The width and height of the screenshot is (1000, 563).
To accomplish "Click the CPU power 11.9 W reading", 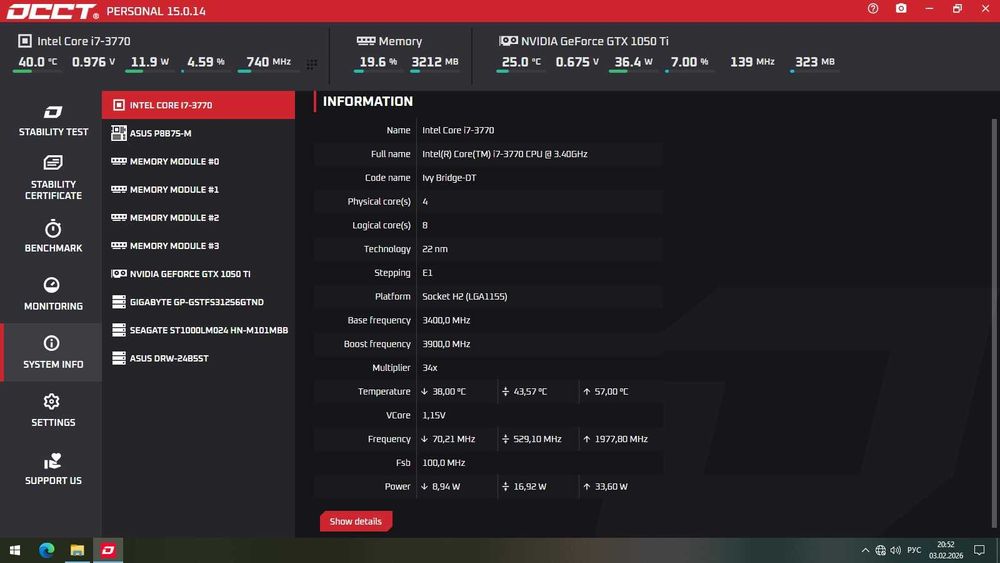I will [150, 62].
